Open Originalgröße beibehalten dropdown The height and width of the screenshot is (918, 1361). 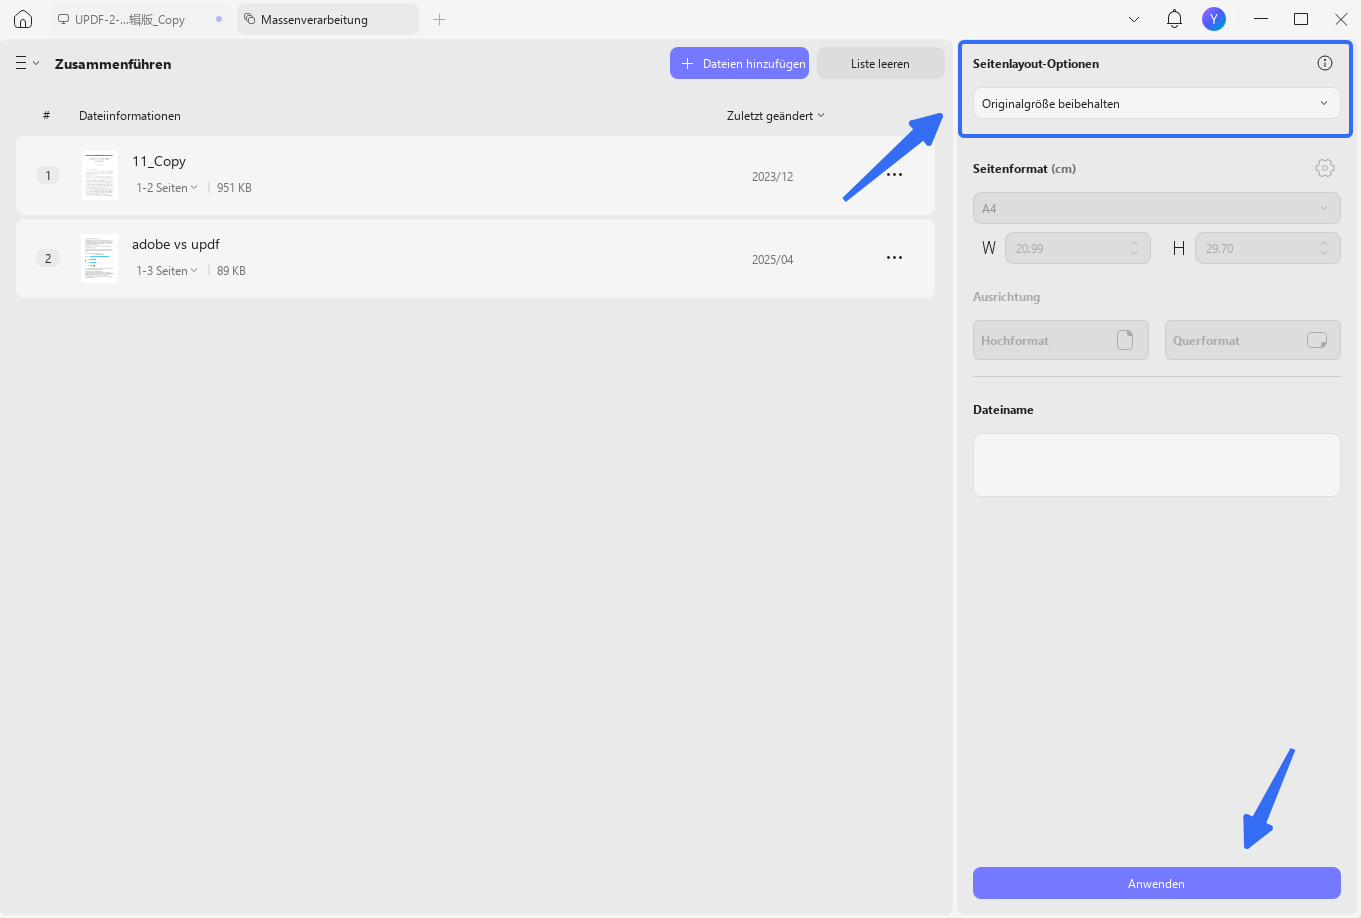point(1156,103)
